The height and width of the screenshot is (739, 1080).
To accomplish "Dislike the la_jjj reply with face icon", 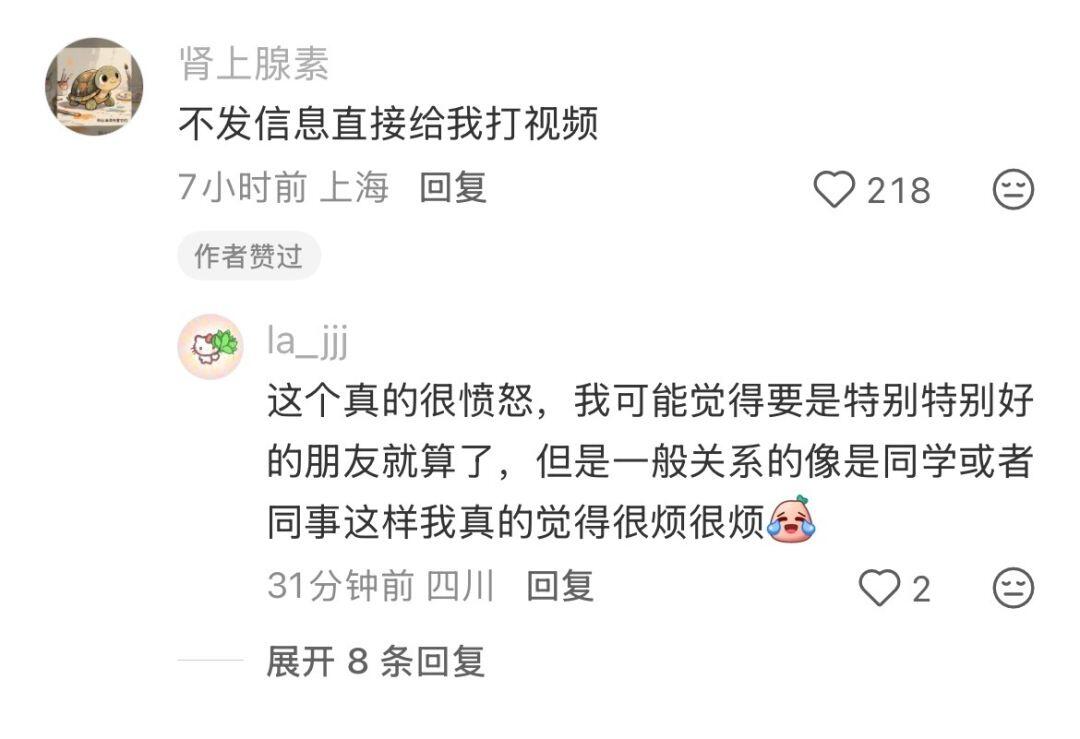I will pyautogui.click(x=1013, y=587).
